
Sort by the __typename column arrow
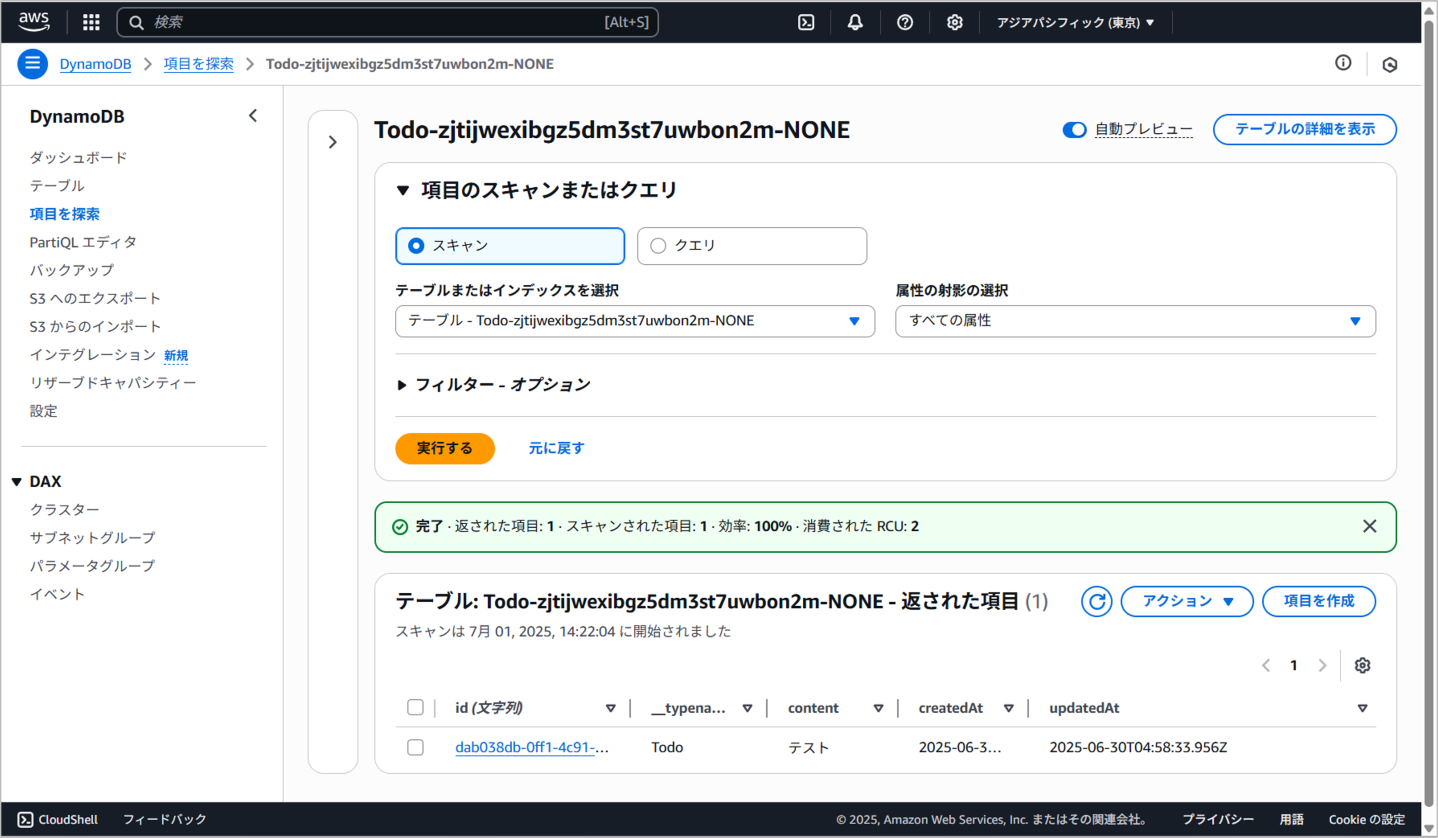(747, 708)
